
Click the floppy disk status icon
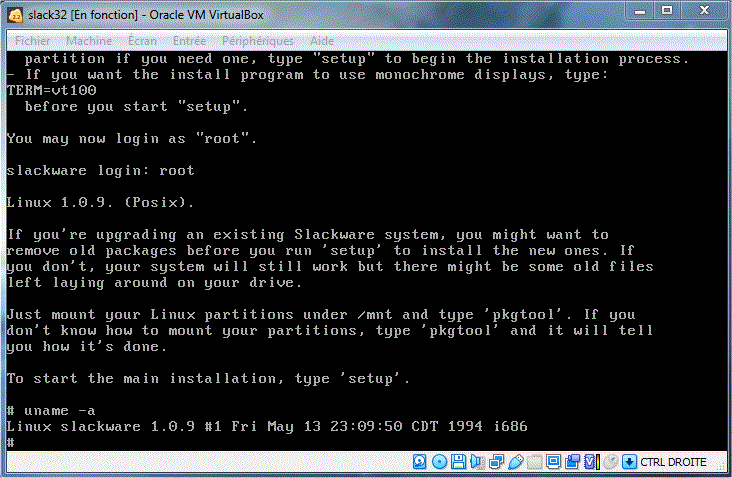click(458, 462)
